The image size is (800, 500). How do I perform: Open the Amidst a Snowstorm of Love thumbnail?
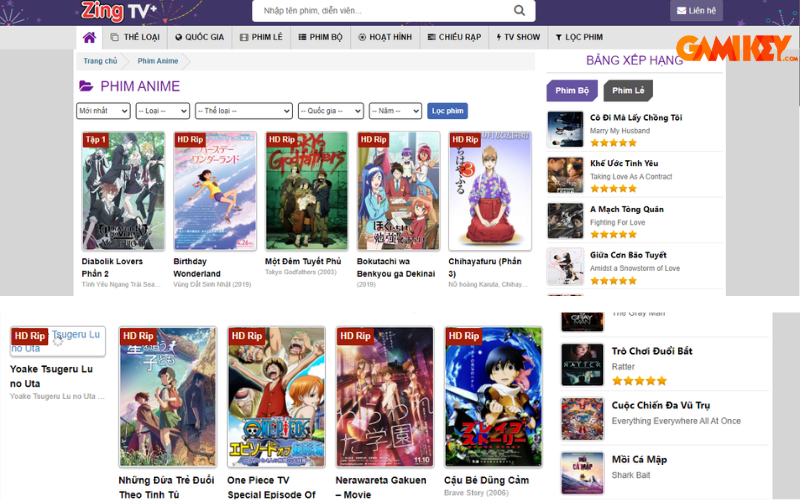point(565,267)
